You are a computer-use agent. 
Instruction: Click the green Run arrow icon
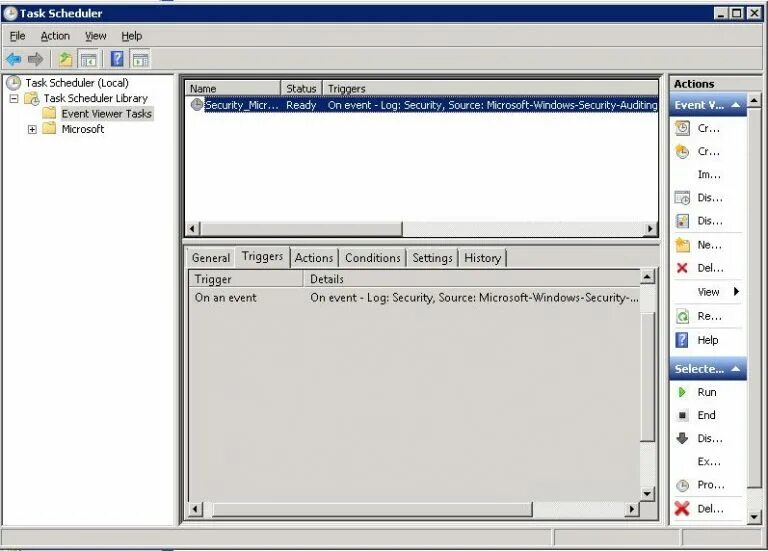click(x=682, y=392)
